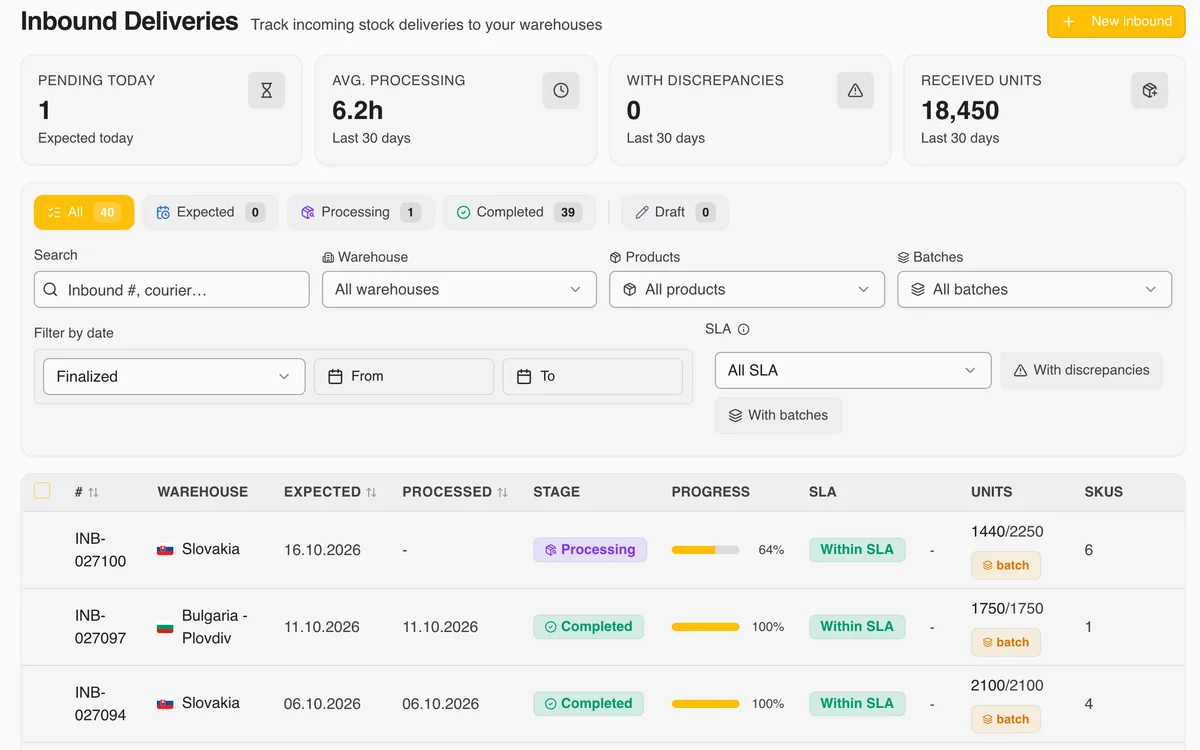Switch to the Draft tab
The image size is (1200, 750).
(x=675, y=212)
